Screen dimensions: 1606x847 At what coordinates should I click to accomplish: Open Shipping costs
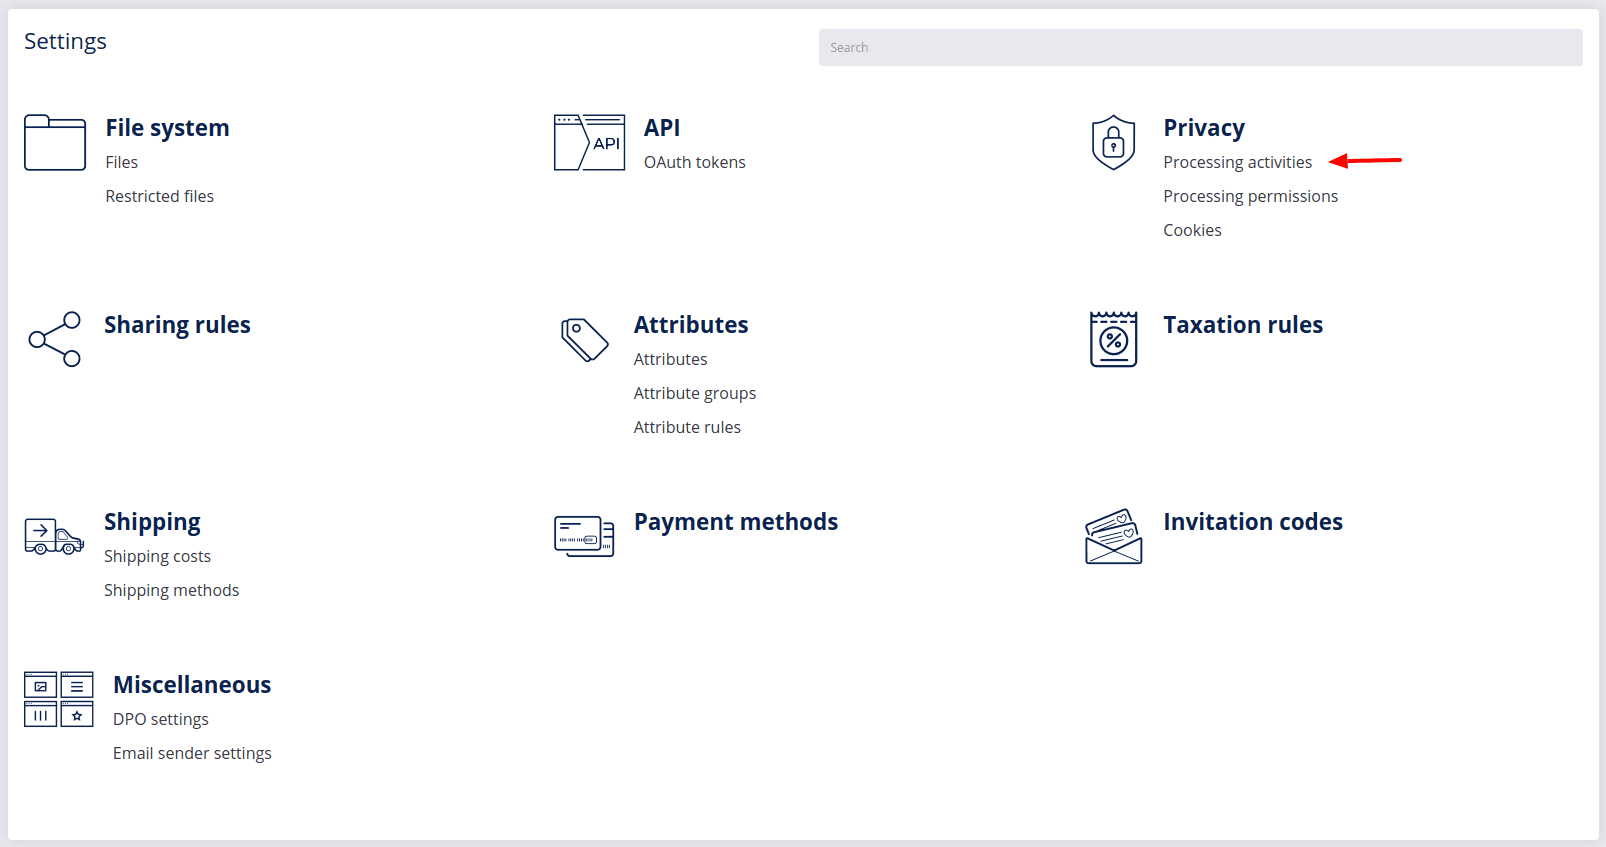point(157,556)
